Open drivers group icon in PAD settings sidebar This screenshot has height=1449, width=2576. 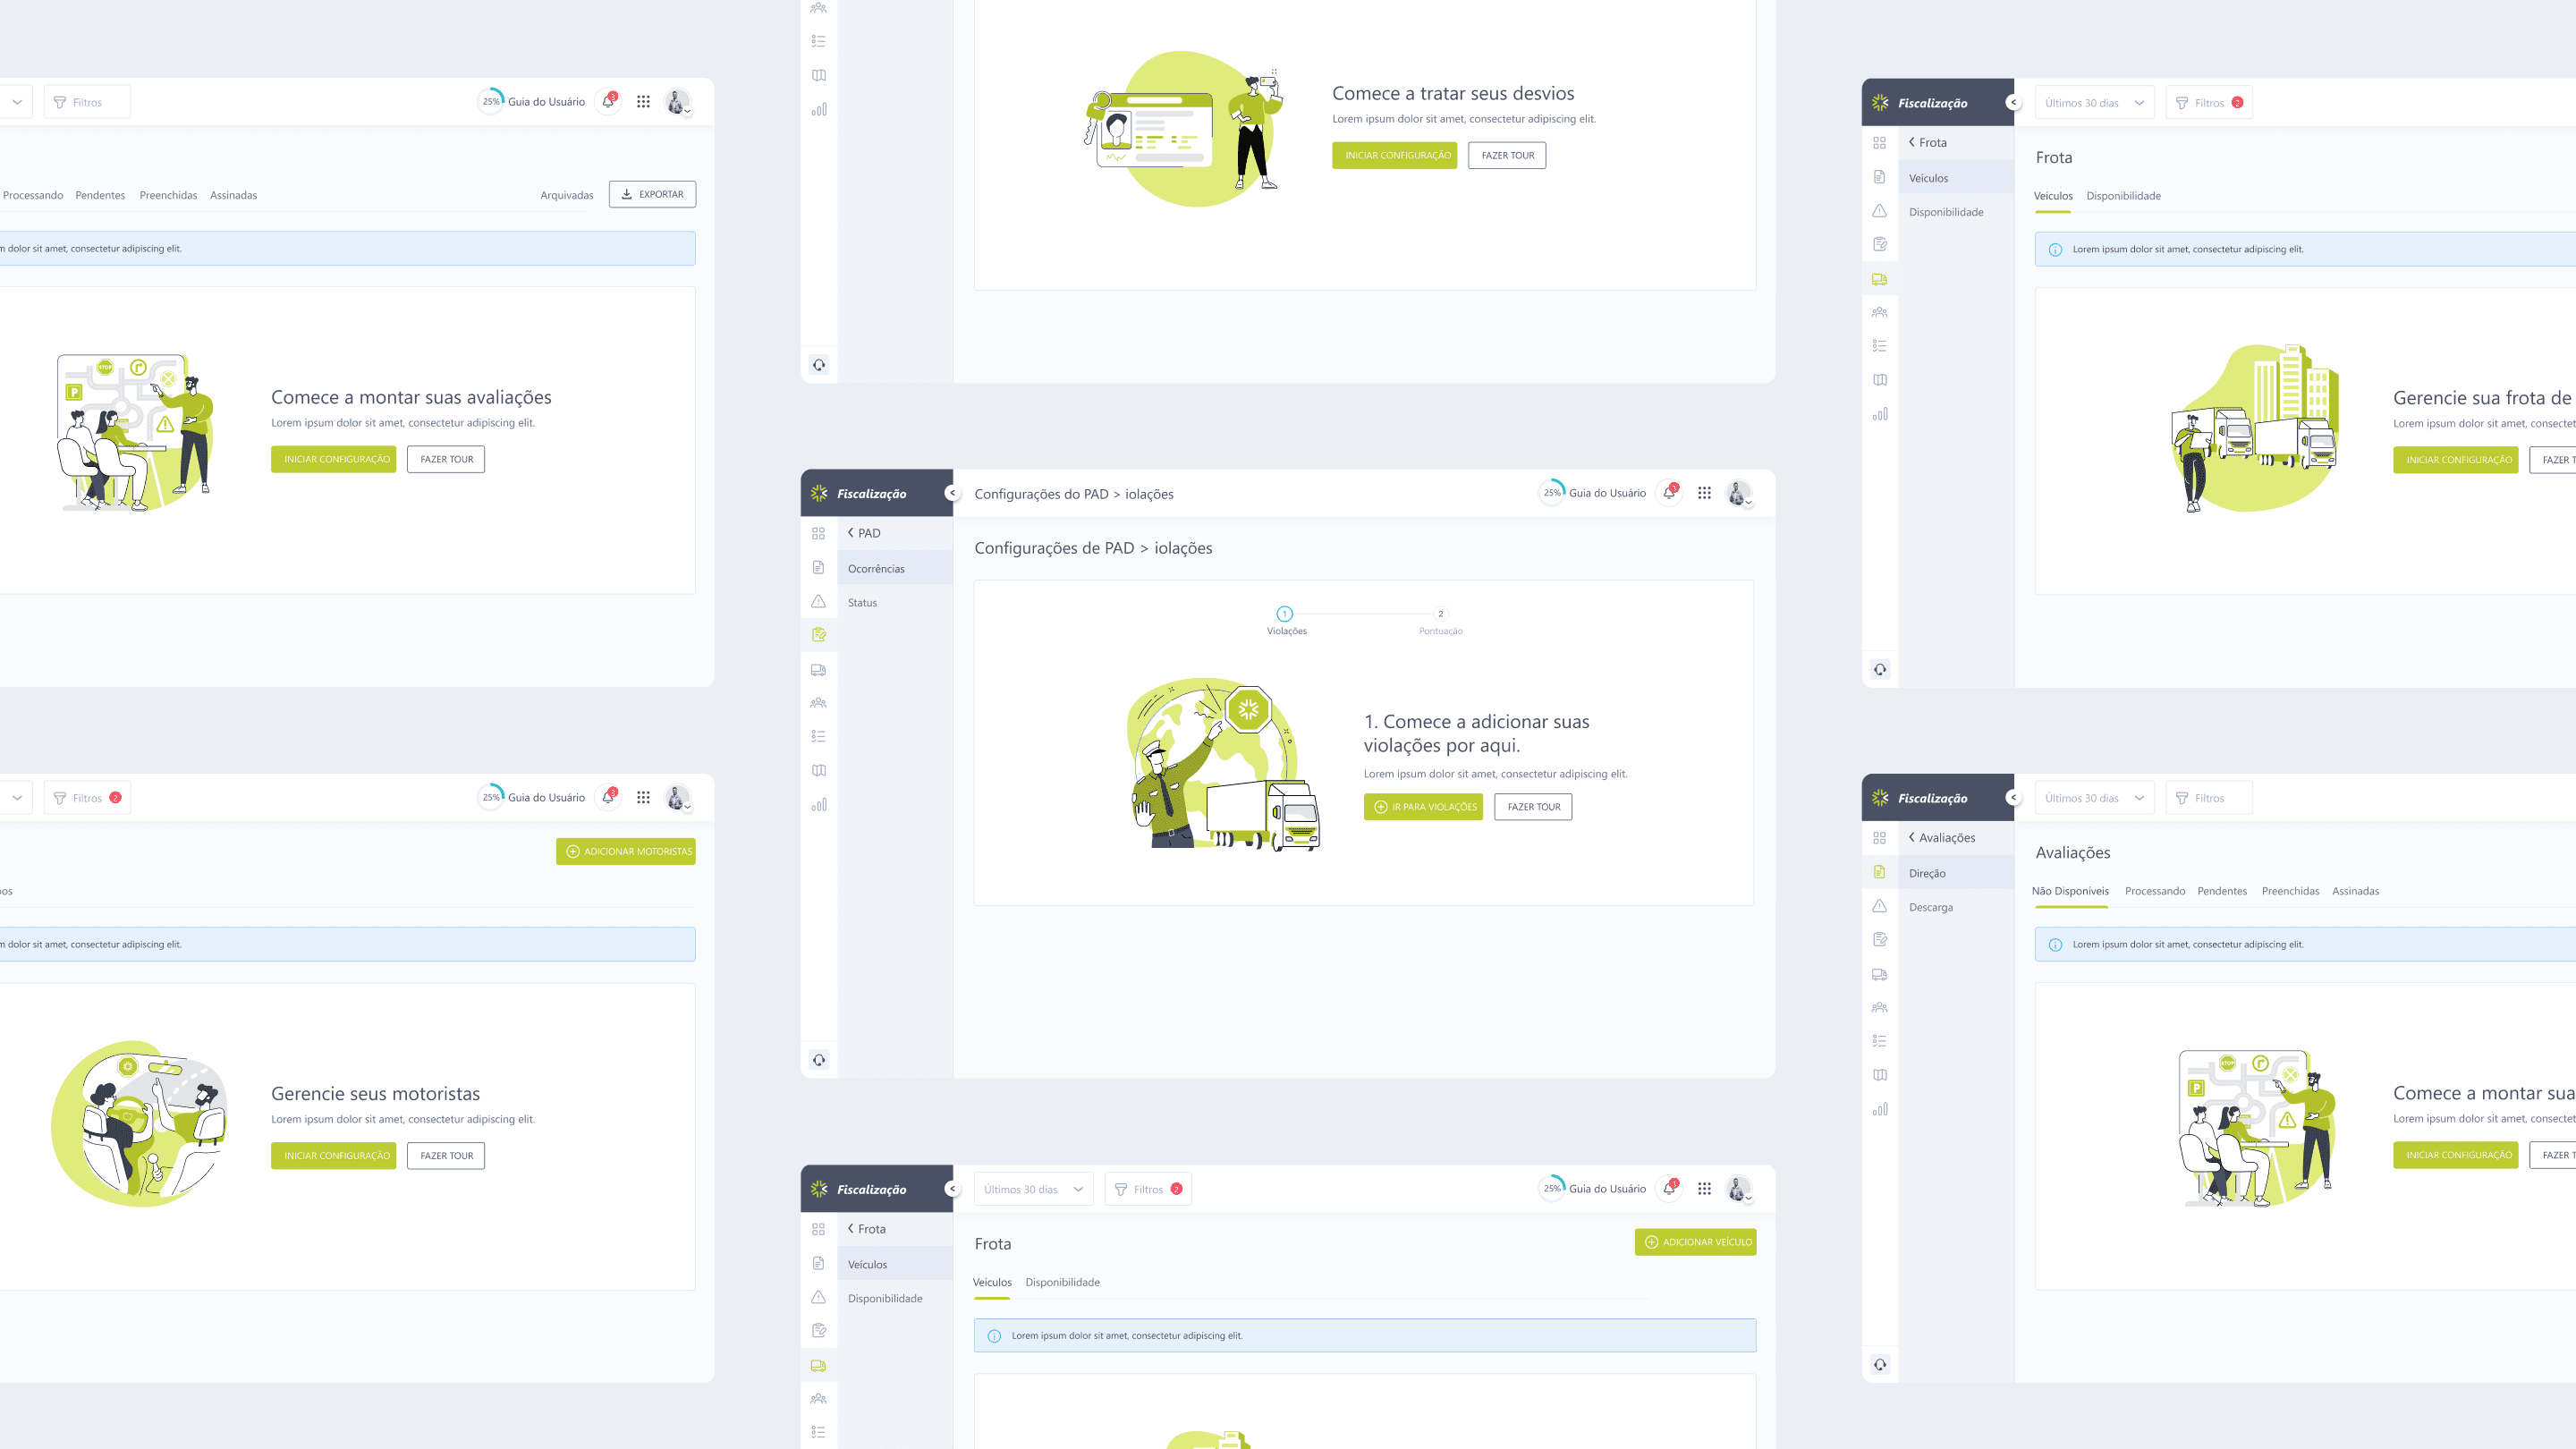(x=818, y=703)
